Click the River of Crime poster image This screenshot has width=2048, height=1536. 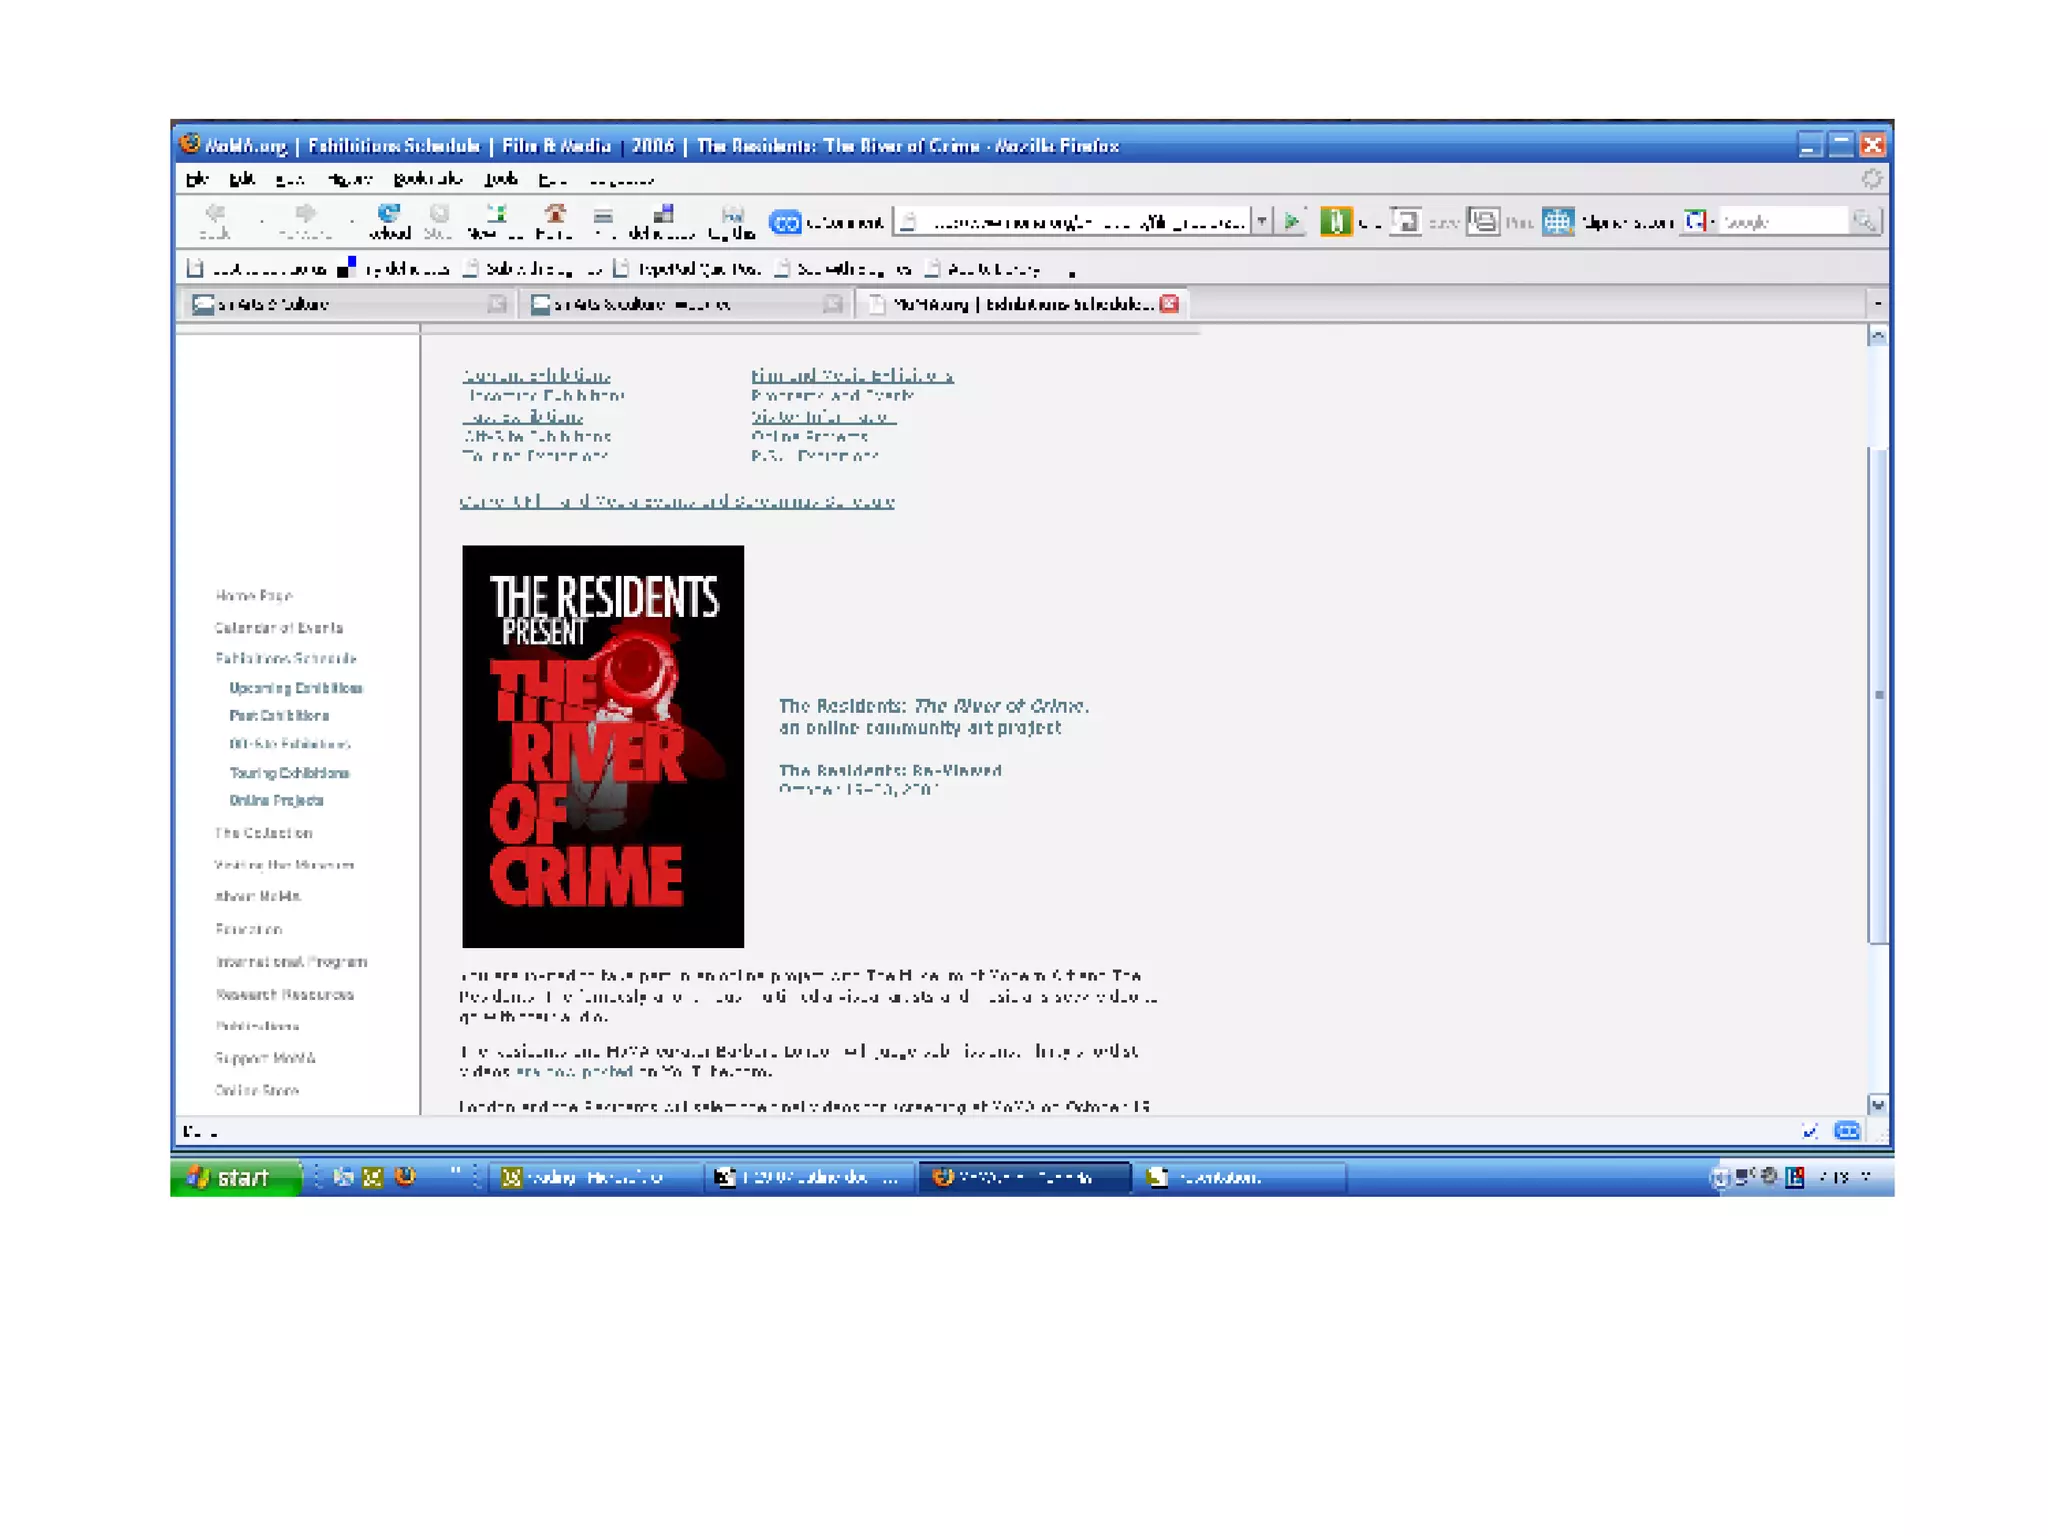coord(602,746)
